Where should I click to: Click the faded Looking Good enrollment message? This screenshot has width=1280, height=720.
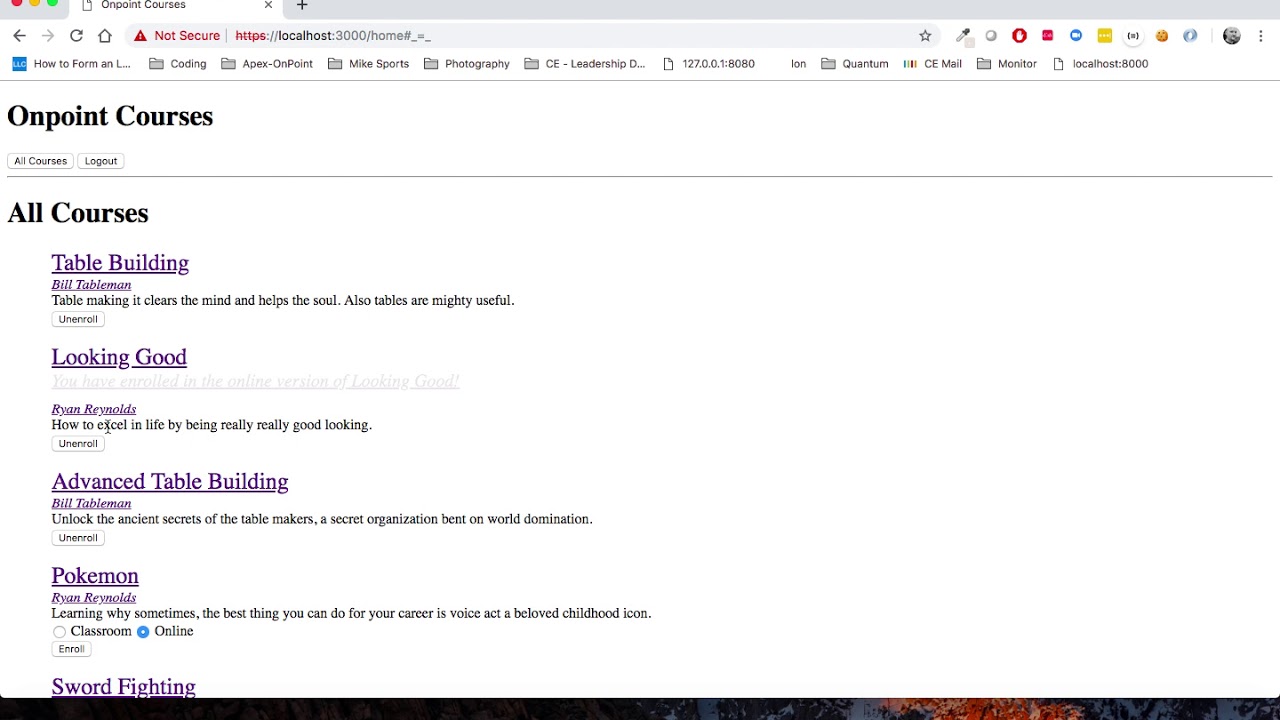(x=255, y=381)
